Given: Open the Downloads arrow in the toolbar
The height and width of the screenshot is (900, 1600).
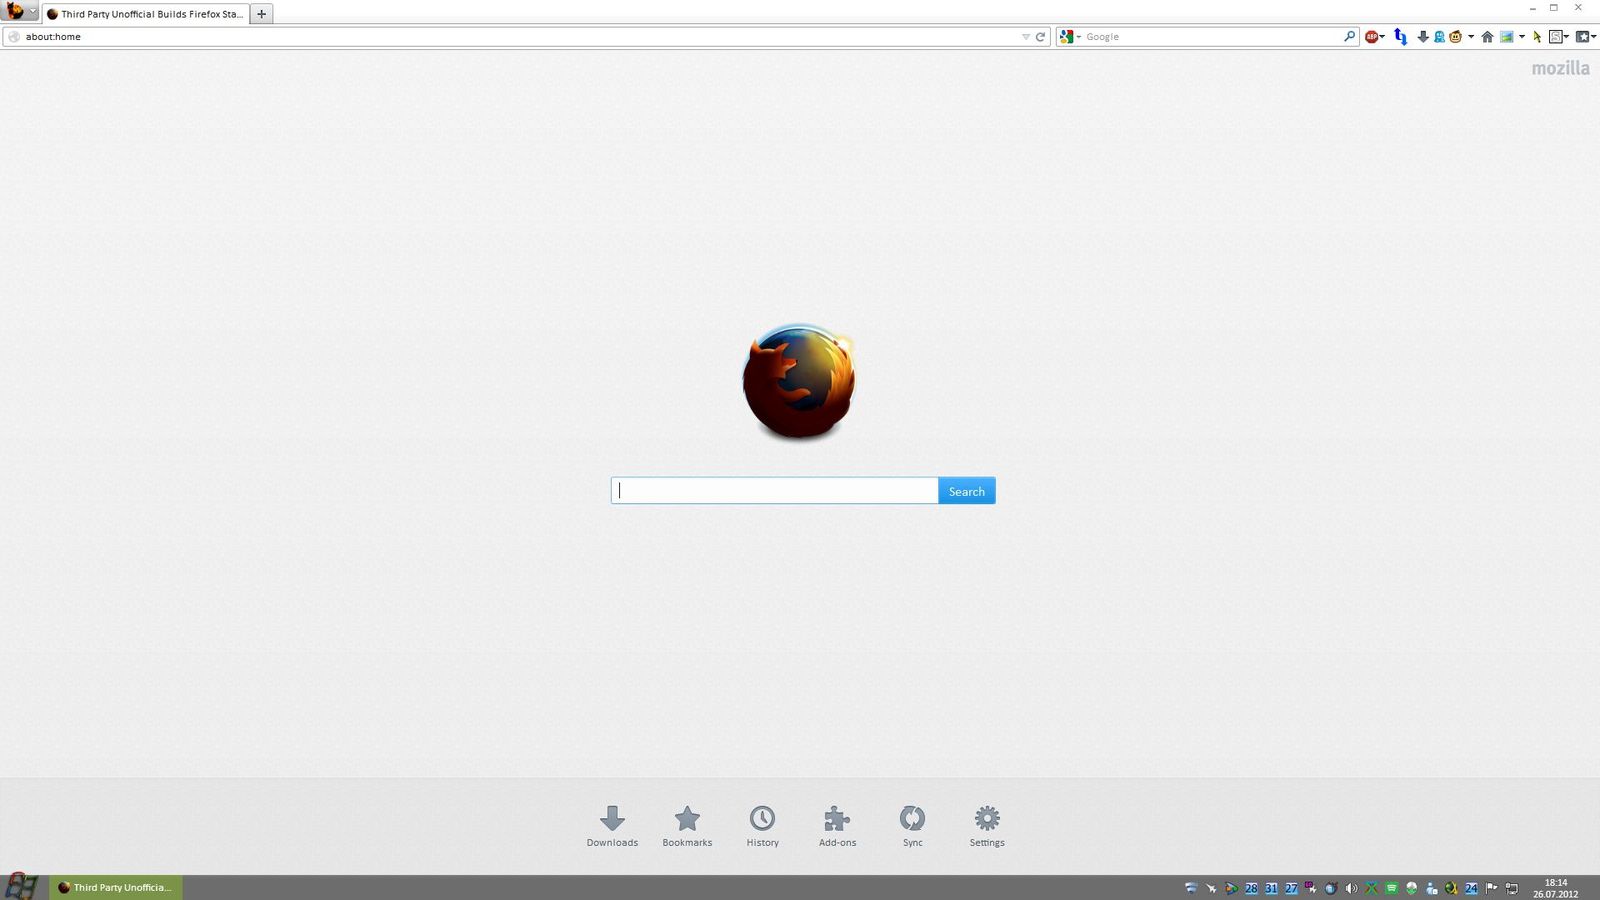Looking at the screenshot, I should pyautogui.click(x=1423, y=37).
